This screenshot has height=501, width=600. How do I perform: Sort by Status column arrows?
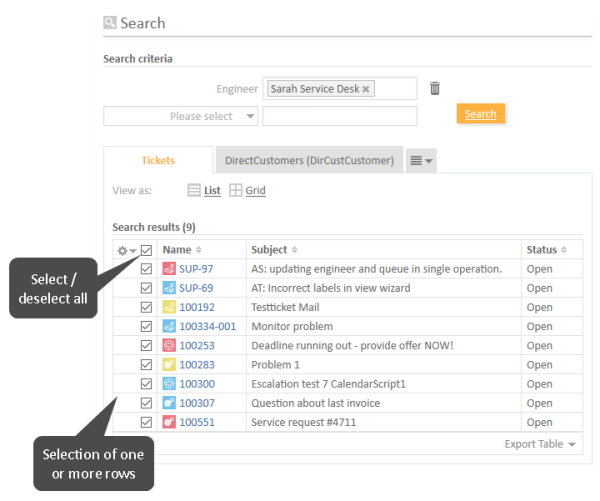tap(563, 250)
